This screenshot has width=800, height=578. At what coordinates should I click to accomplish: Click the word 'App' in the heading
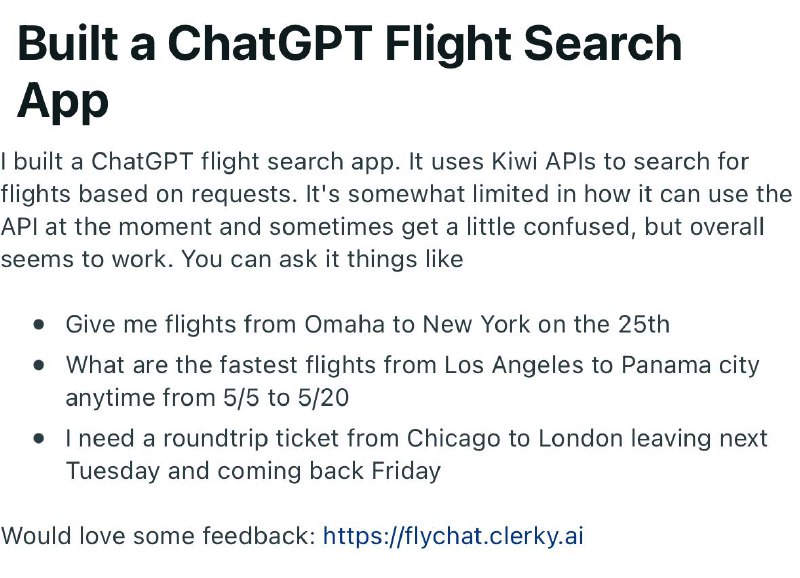(63, 102)
